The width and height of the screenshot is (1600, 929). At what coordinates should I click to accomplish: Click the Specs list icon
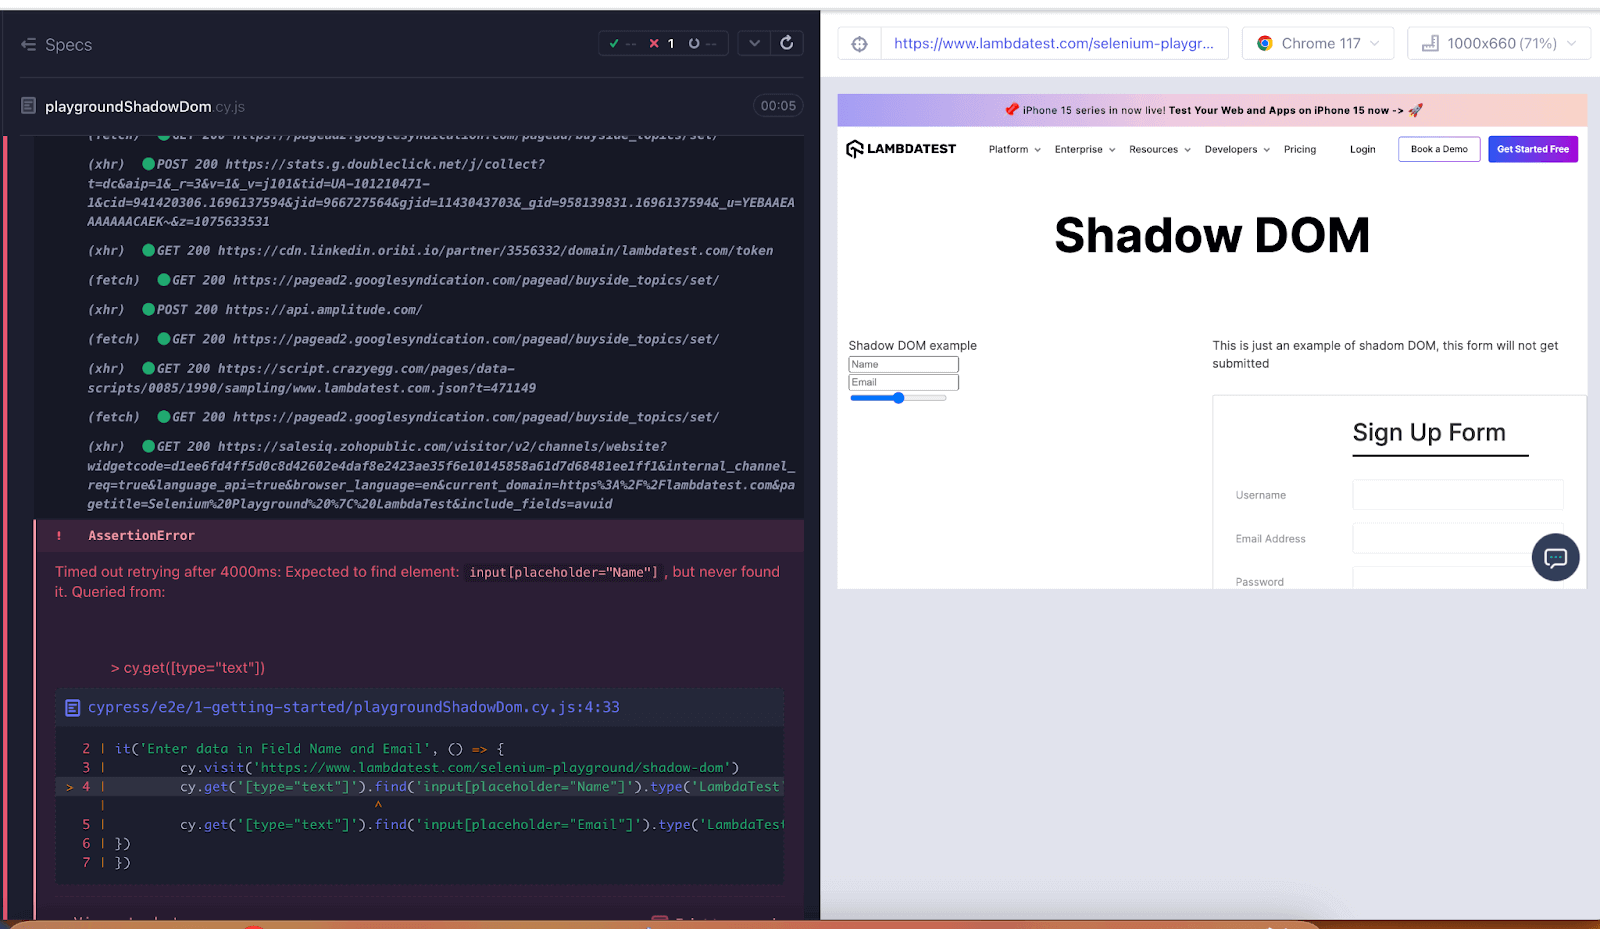point(28,45)
